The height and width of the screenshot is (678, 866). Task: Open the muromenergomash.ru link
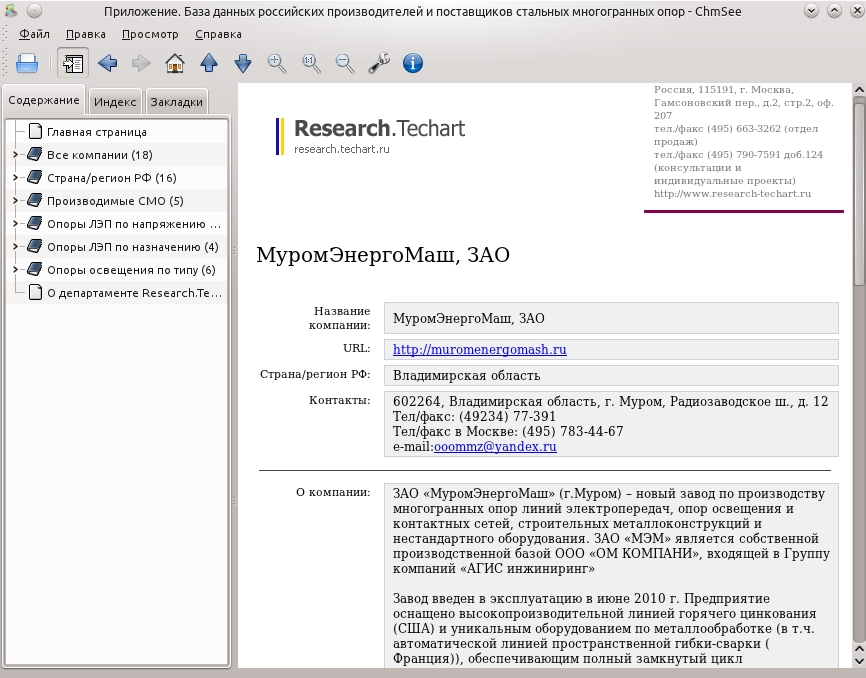[x=479, y=349]
